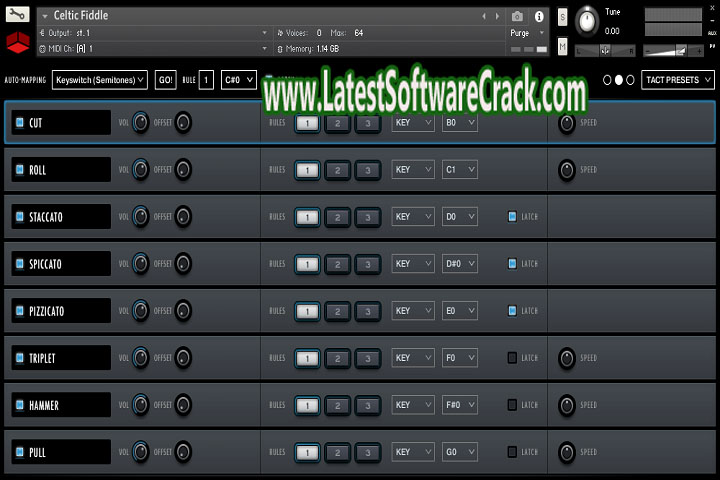Click the GO! button
The height and width of the screenshot is (480, 720).
point(165,80)
